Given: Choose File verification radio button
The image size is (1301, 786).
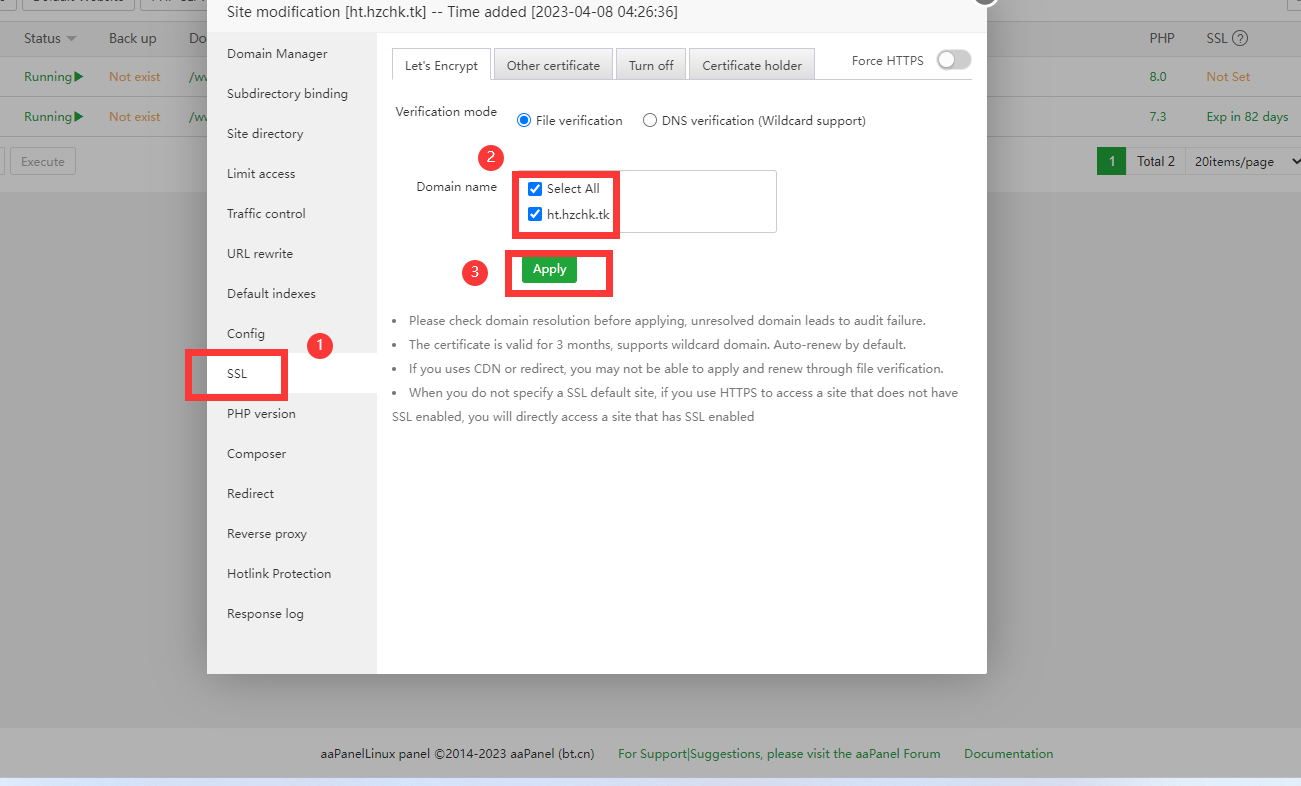Looking at the screenshot, I should (x=524, y=121).
